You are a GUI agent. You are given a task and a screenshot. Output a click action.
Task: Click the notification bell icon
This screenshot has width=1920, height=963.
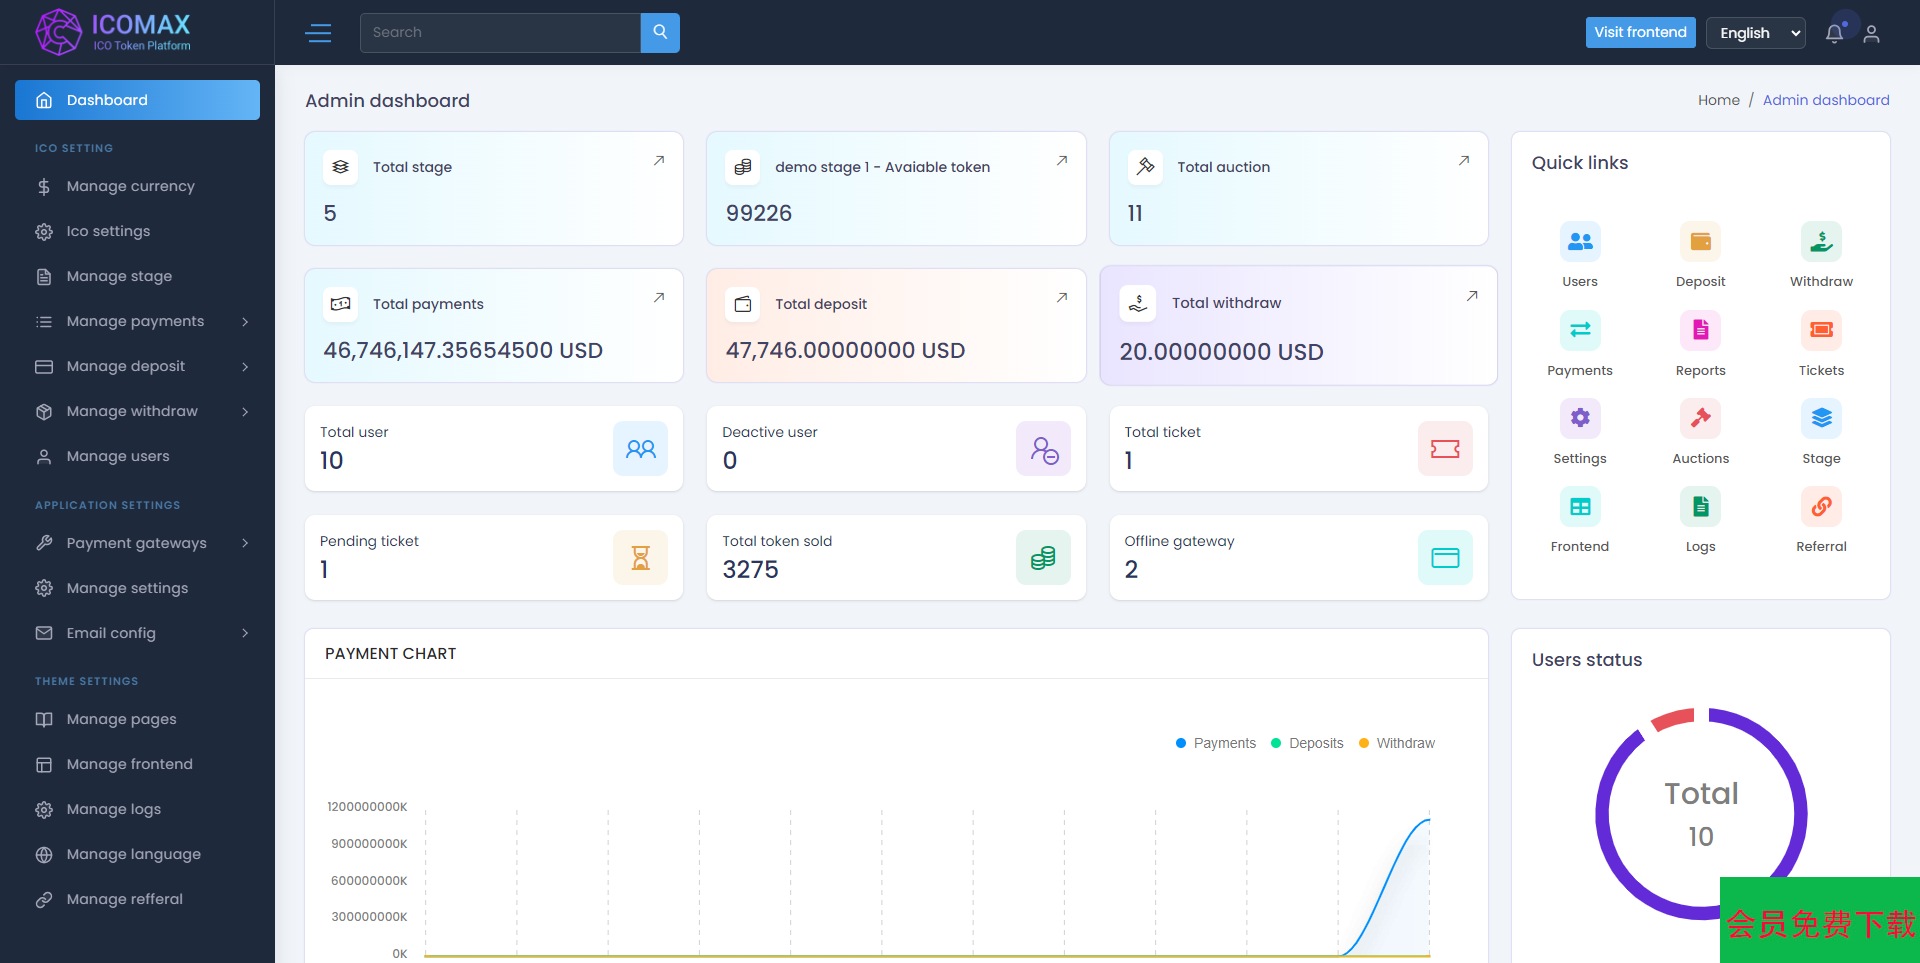point(1834,33)
